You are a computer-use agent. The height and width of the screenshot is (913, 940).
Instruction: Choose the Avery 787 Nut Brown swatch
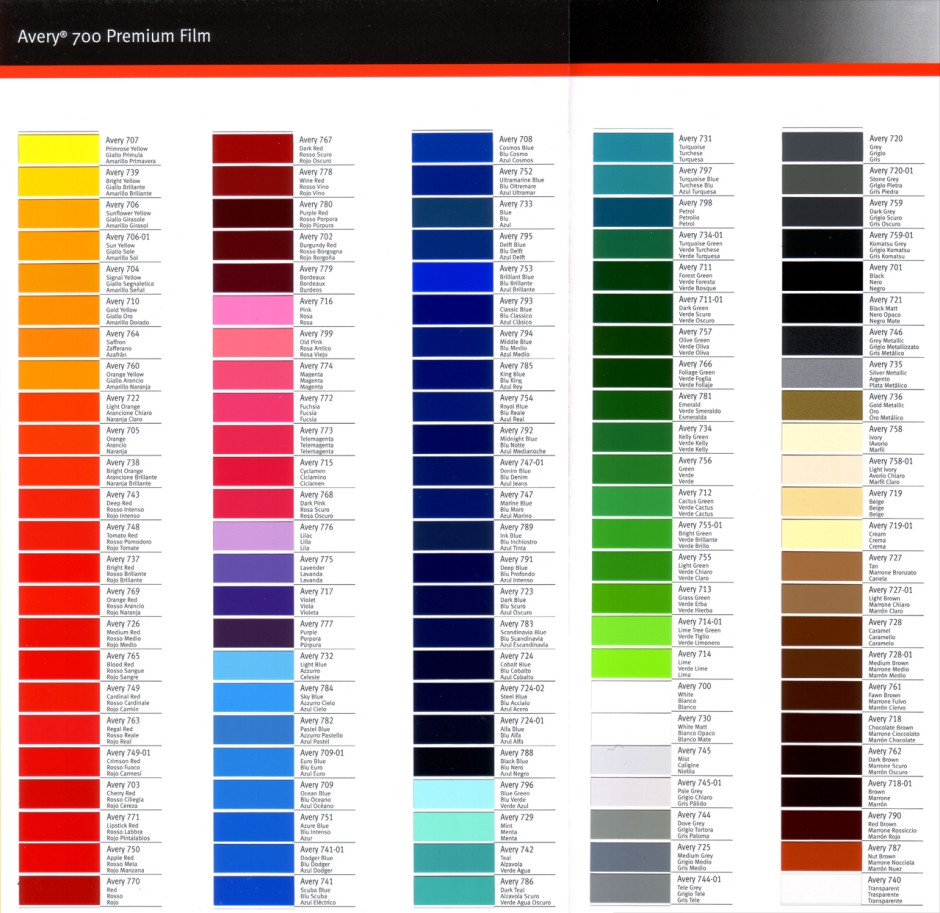(821, 856)
